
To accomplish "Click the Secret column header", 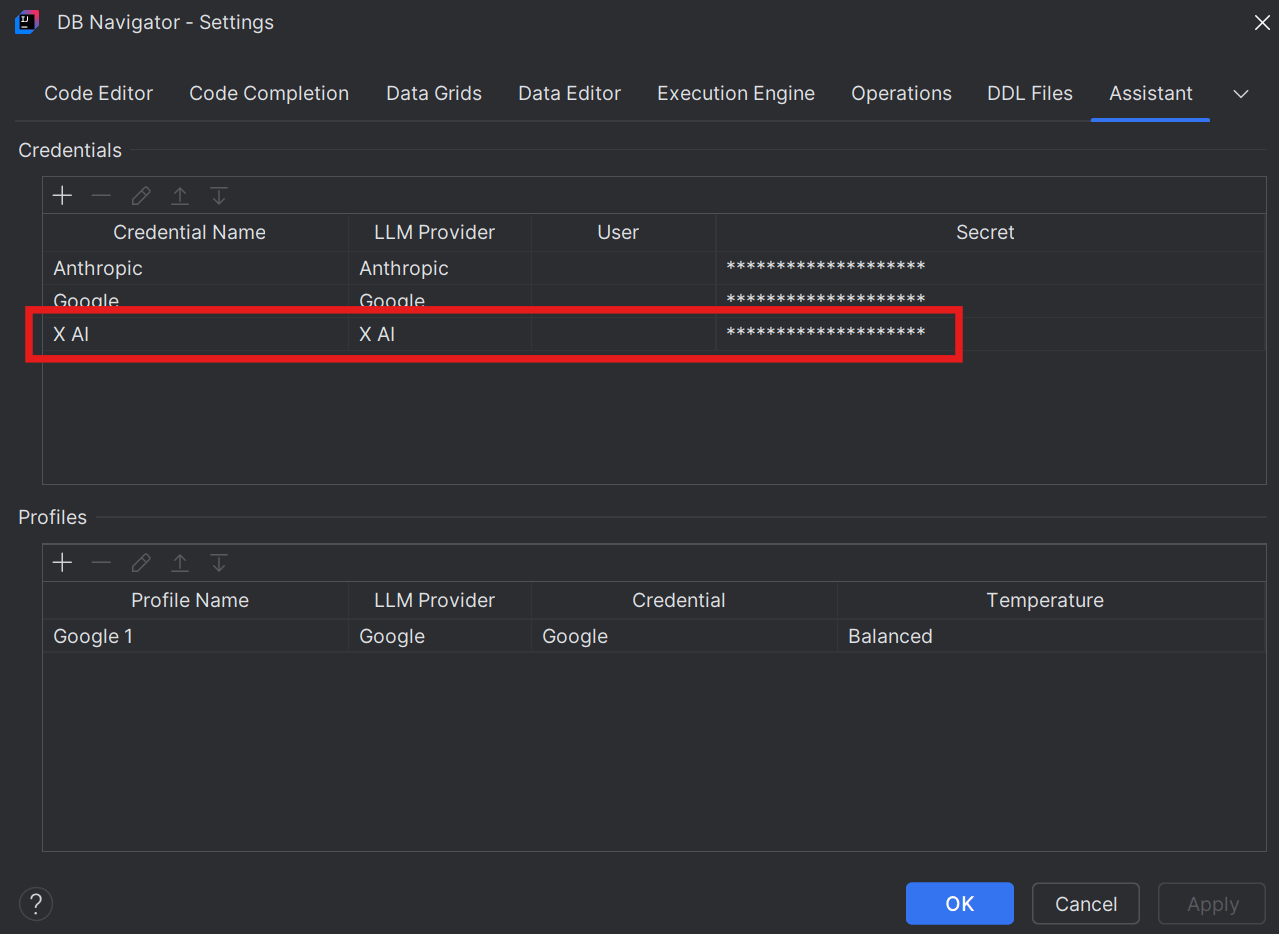I will [990, 232].
